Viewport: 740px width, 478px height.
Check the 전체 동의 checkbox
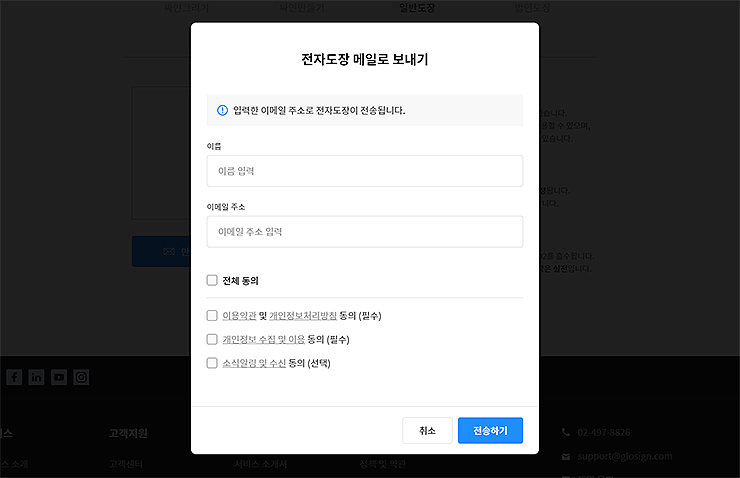212,280
